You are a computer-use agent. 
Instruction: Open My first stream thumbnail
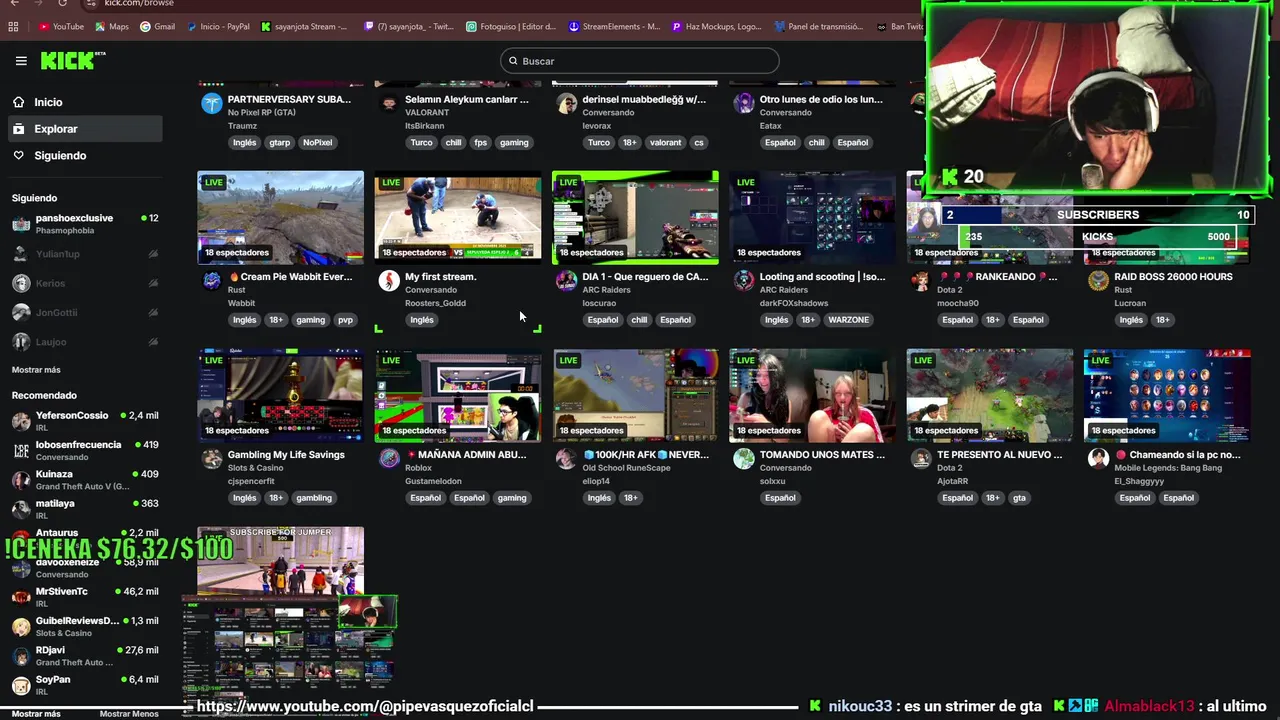coord(458,217)
